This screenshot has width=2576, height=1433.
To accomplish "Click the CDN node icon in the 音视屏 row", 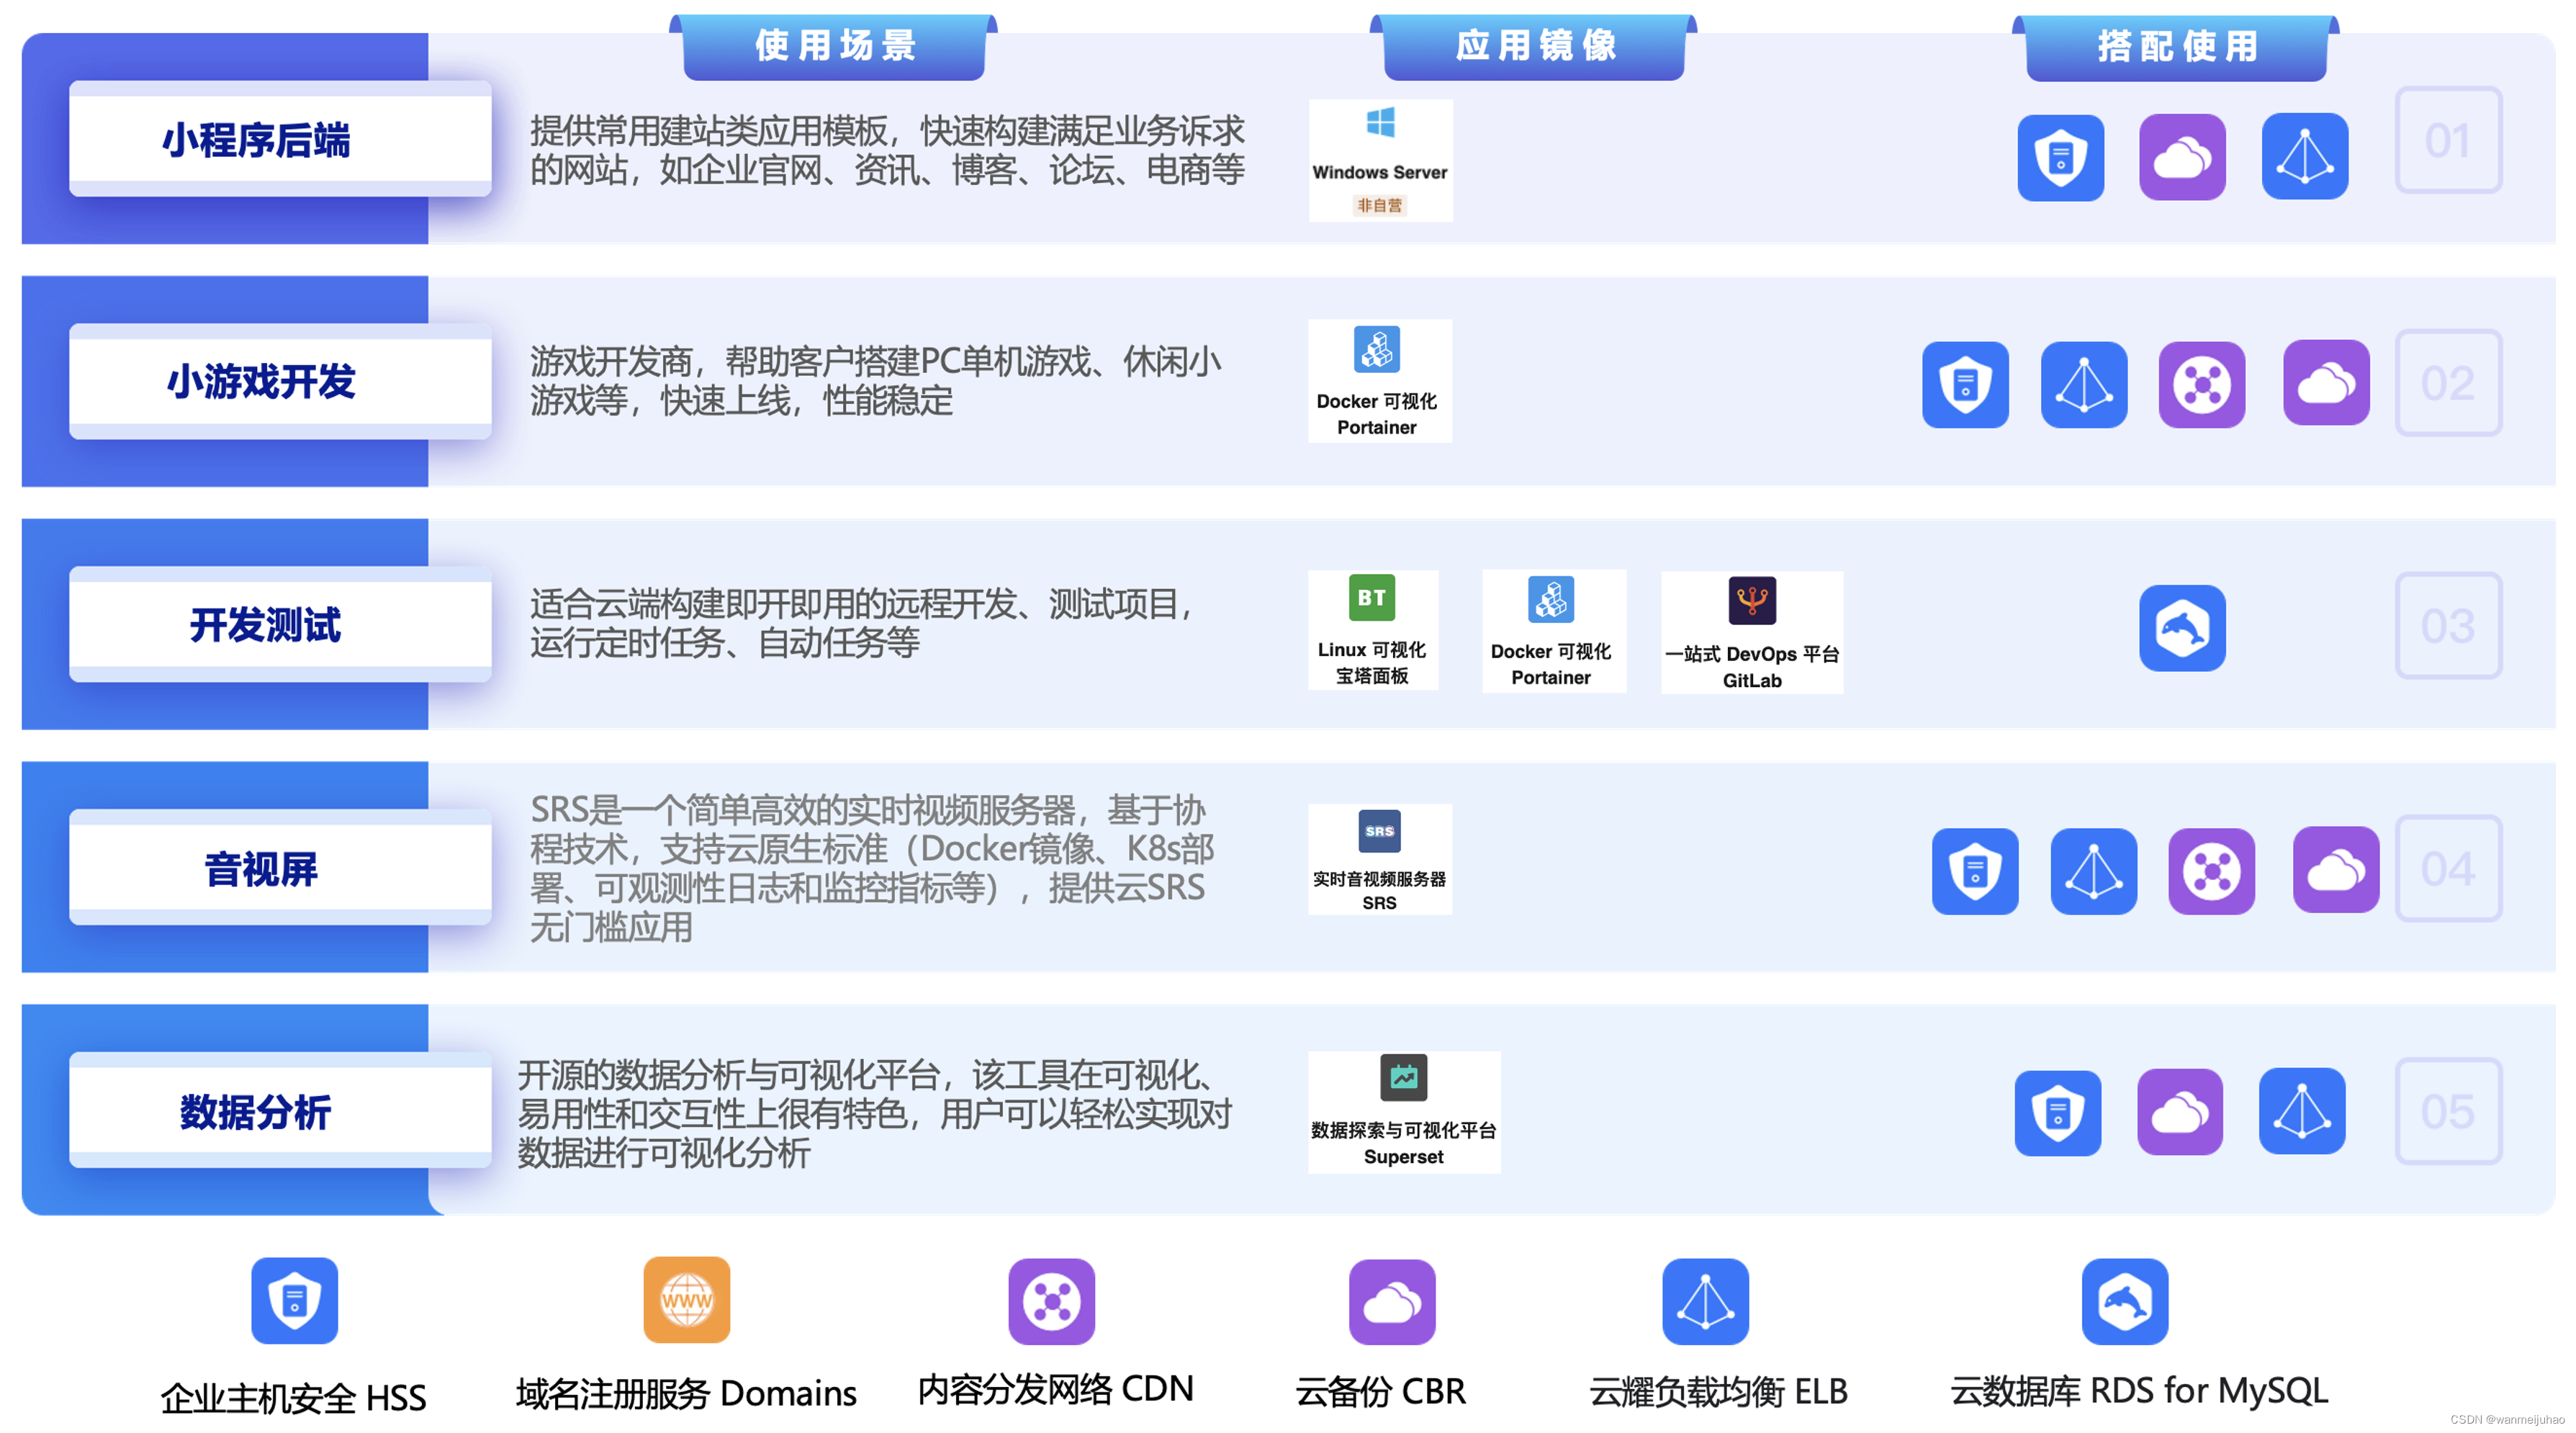I will [2212, 871].
